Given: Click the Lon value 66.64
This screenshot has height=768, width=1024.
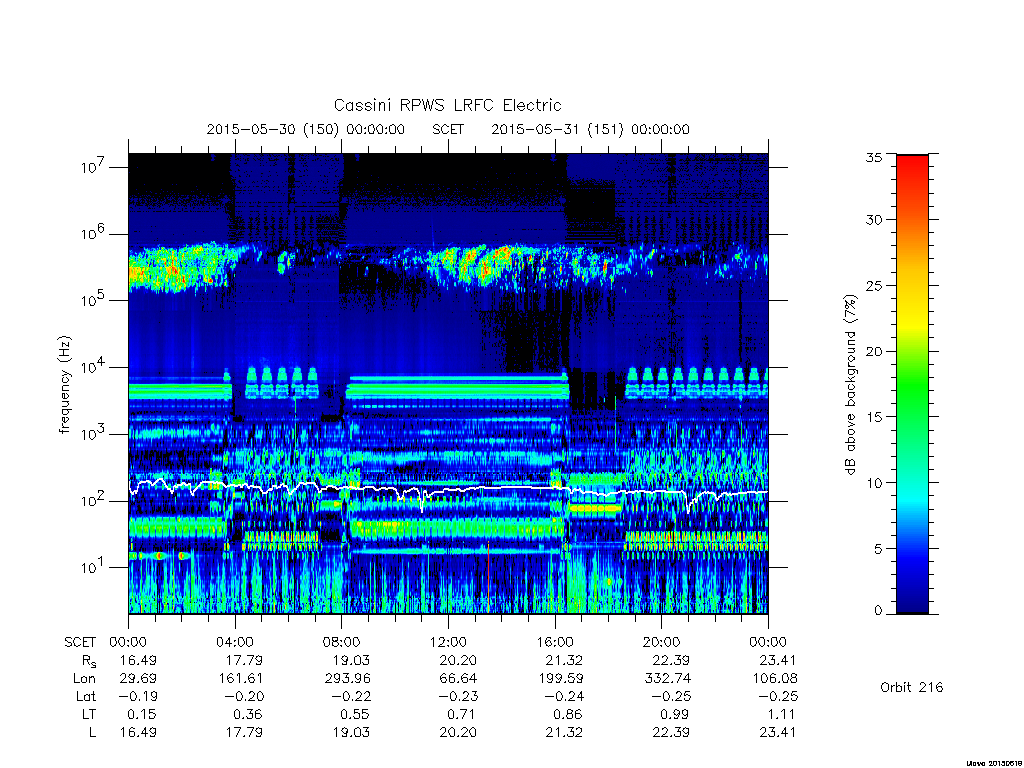Looking at the screenshot, I should 458,679.
